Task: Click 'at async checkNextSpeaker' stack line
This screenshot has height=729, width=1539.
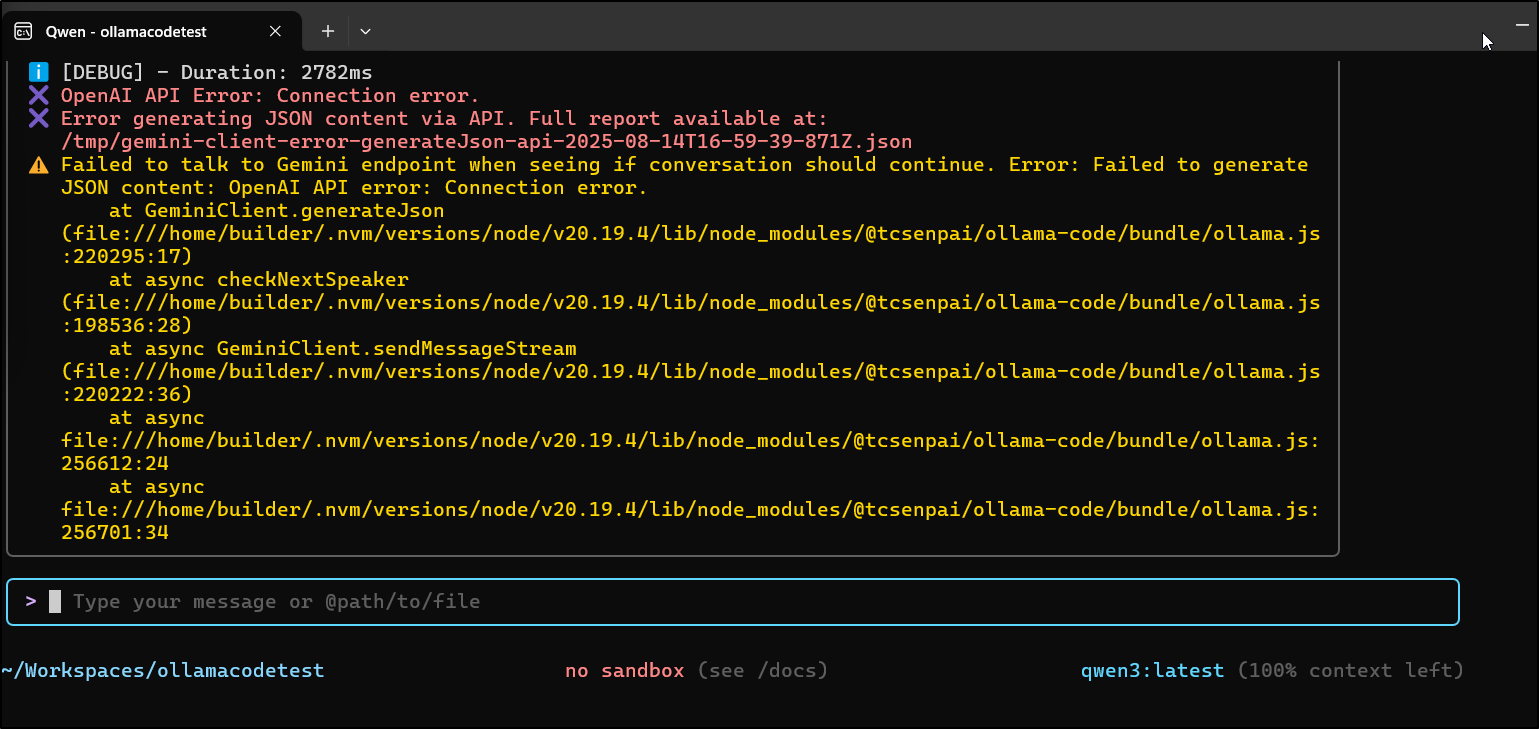Action: click(259, 279)
